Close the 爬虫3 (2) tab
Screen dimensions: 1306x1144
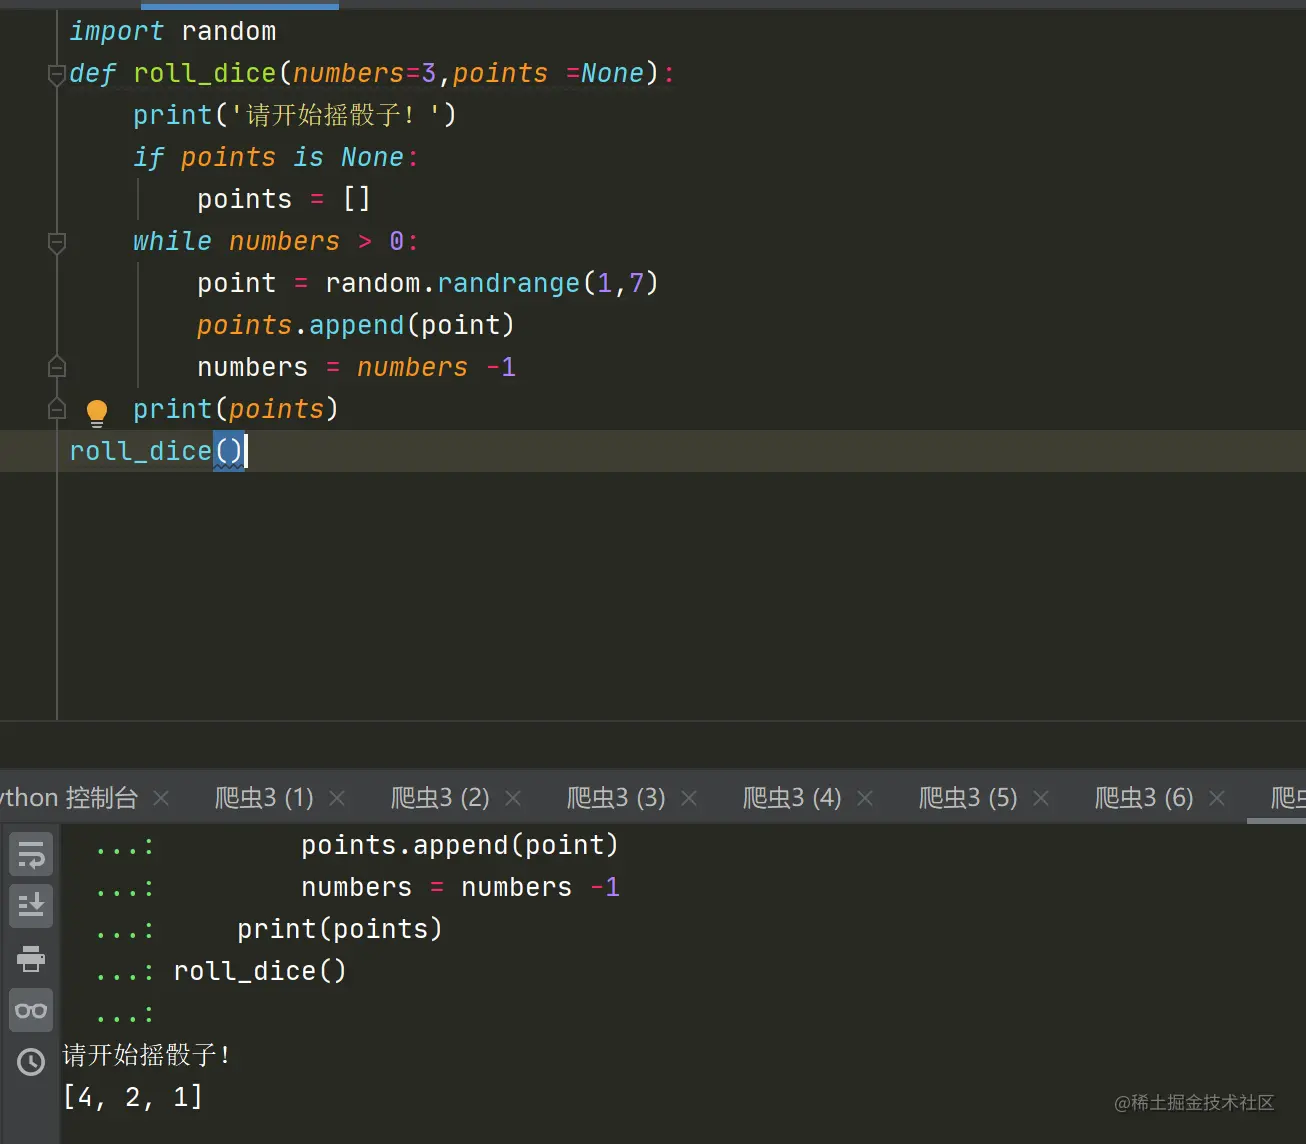[513, 798]
